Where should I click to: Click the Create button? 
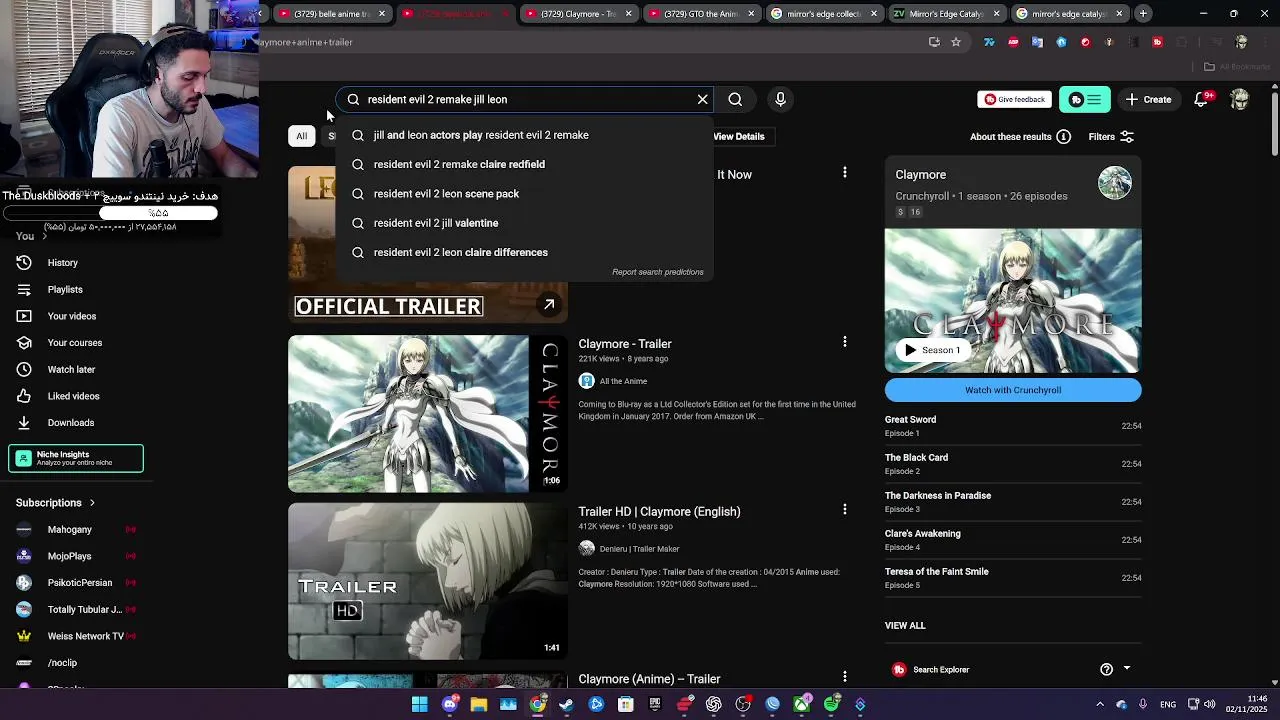pyautogui.click(x=1148, y=99)
